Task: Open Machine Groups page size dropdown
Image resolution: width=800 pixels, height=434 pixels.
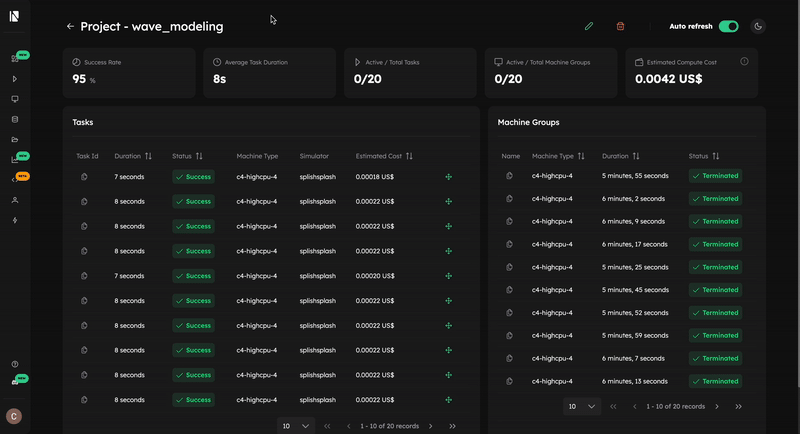Action: (x=582, y=406)
